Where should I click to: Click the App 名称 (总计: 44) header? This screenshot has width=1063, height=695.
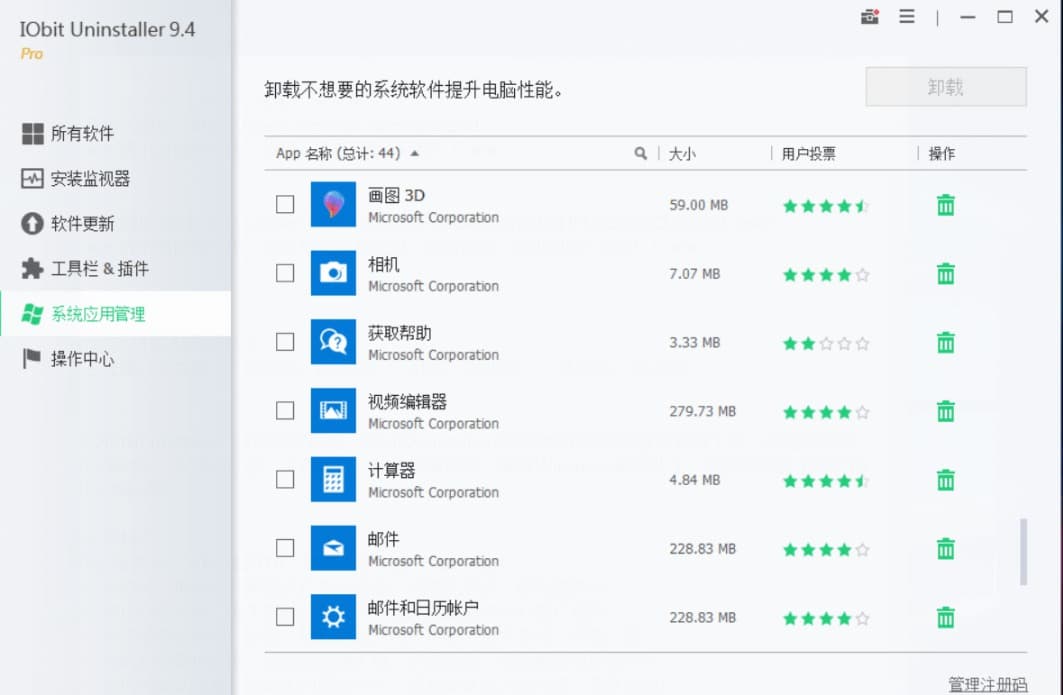click(338, 154)
